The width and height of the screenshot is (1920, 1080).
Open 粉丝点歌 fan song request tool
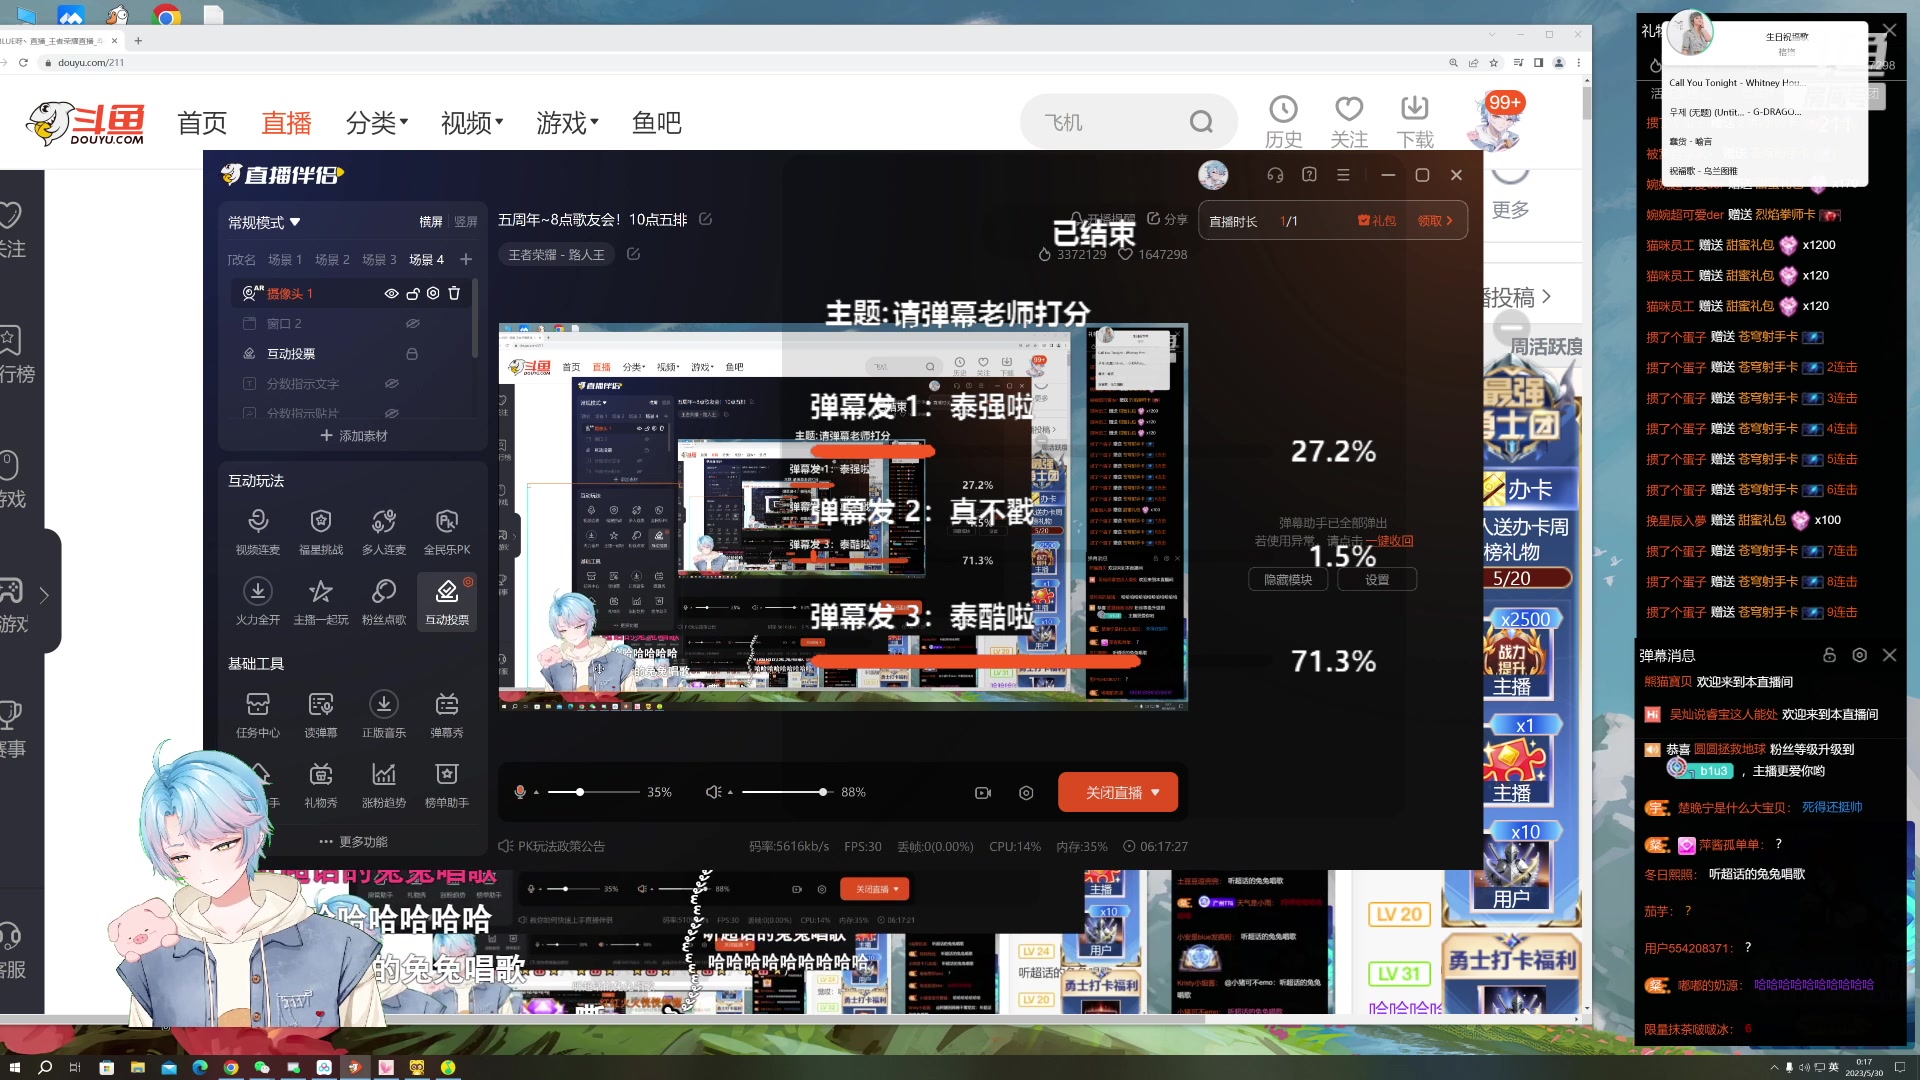(x=383, y=600)
